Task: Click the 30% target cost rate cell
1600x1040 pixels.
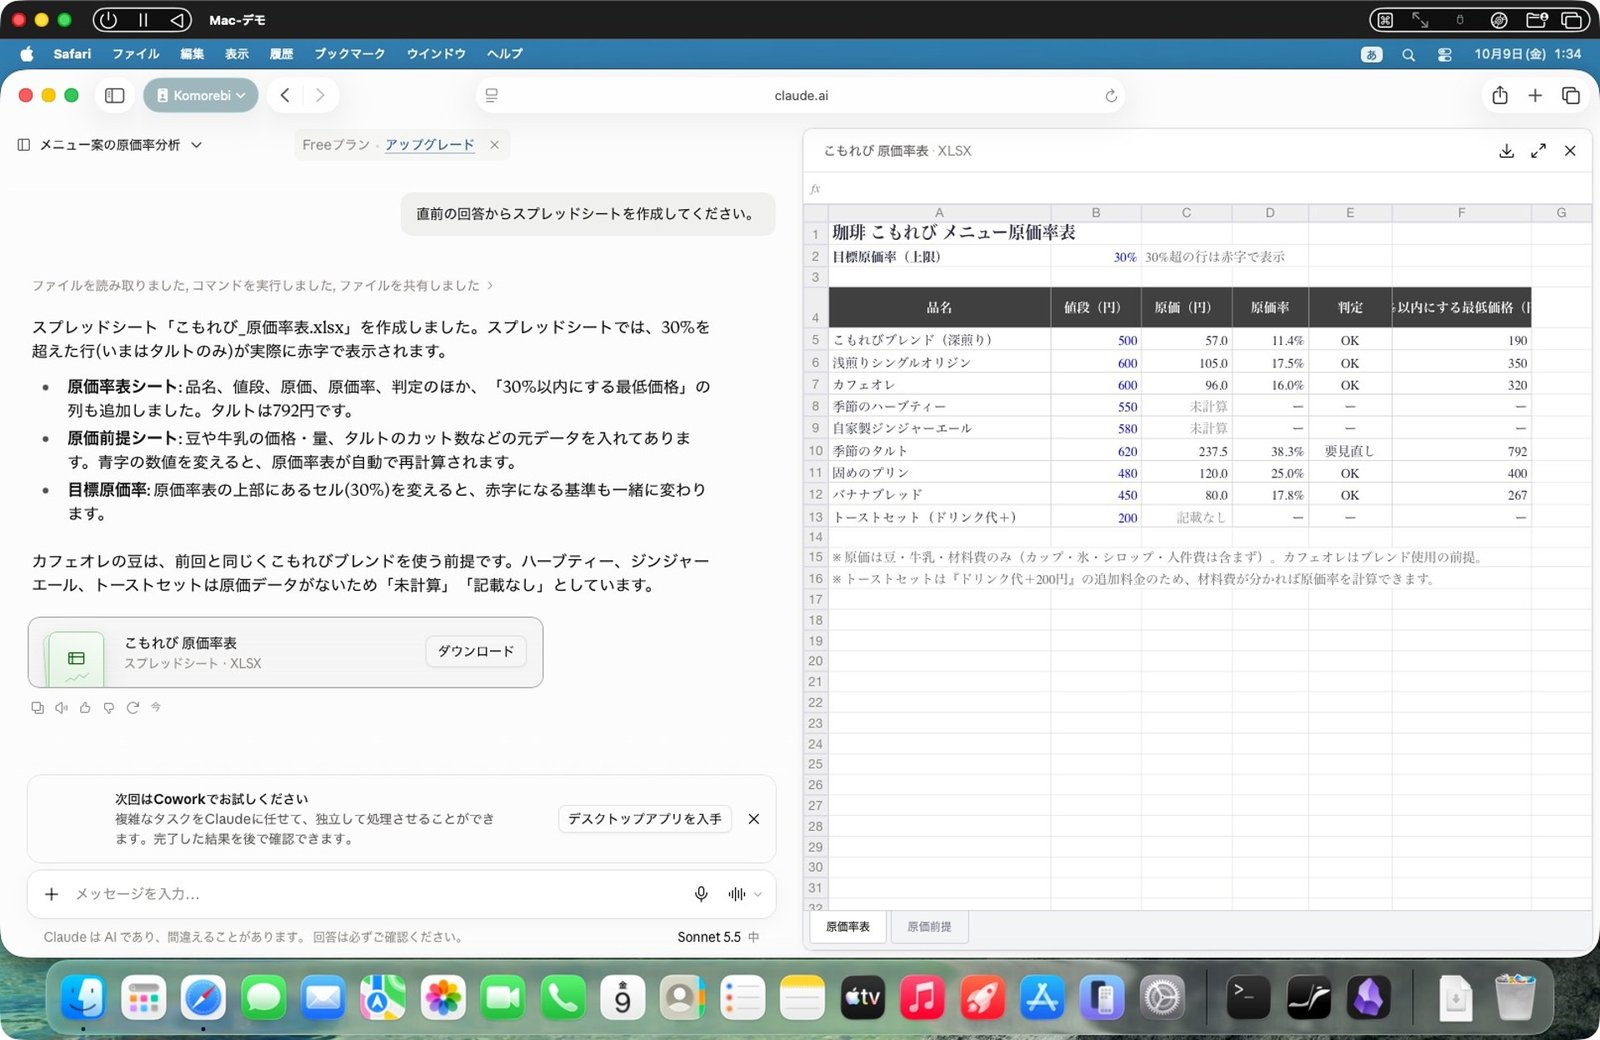Action: click(1096, 257)
